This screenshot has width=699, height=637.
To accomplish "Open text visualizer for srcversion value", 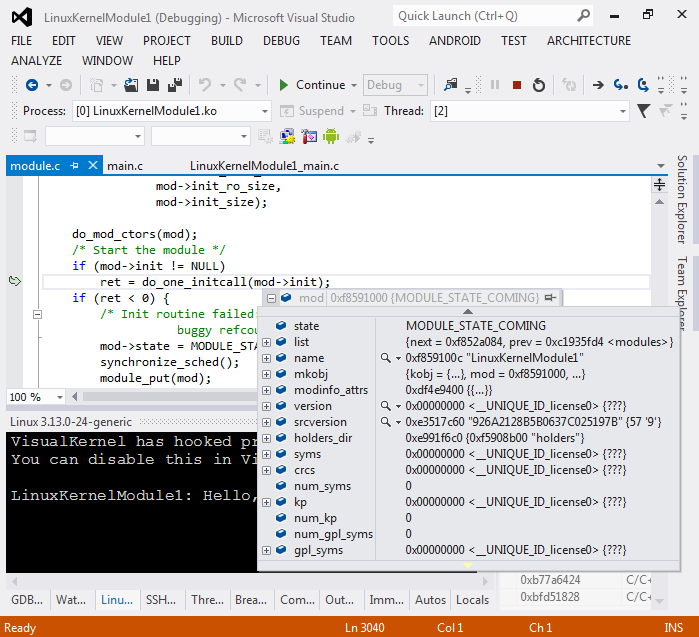I will (x=386, y=422).
